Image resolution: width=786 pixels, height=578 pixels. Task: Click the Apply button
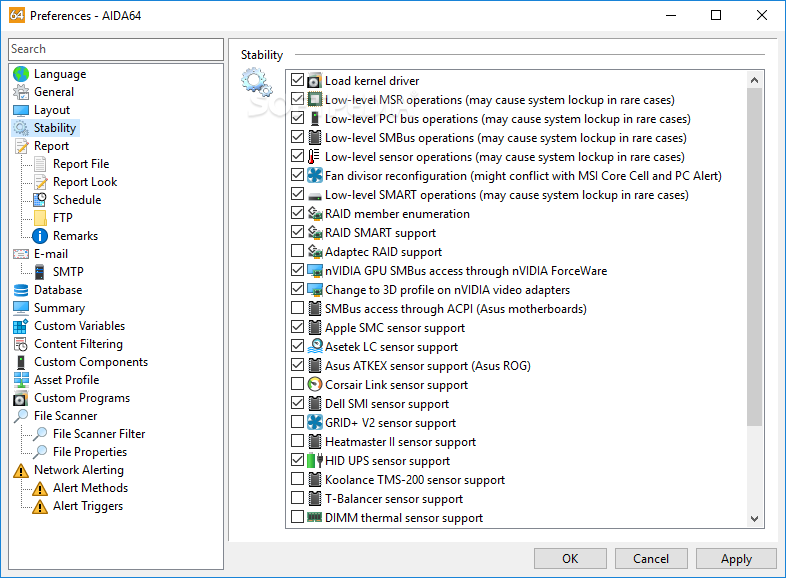click(736, 558)
